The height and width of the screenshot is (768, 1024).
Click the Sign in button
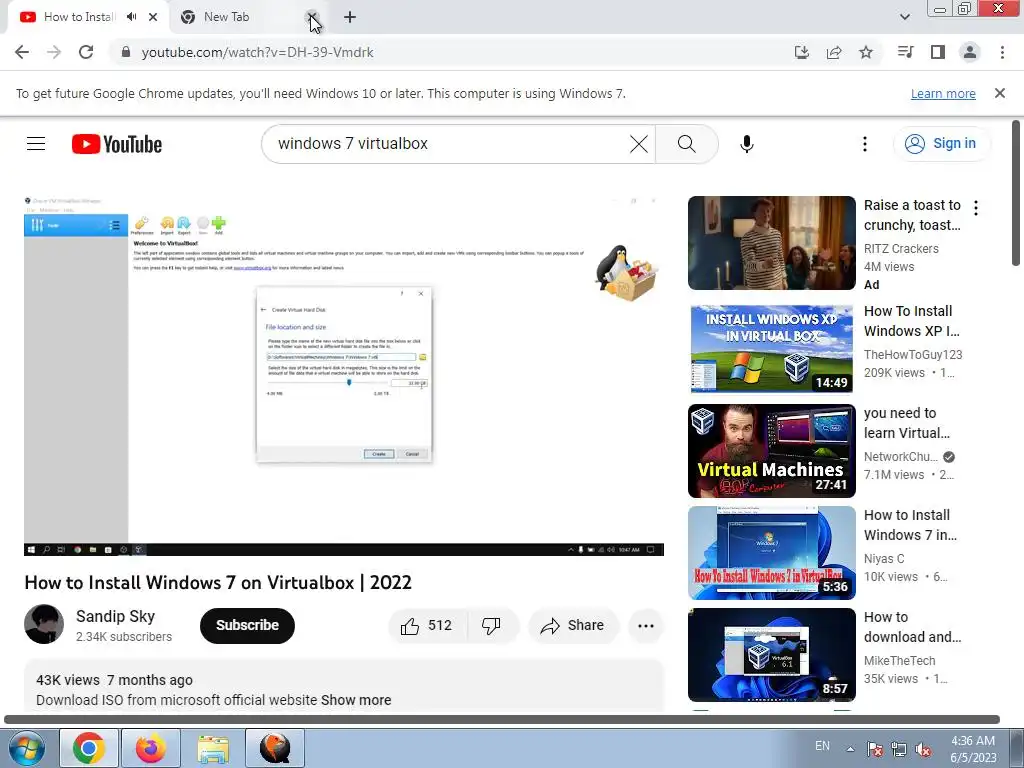(x=942, y=144)
